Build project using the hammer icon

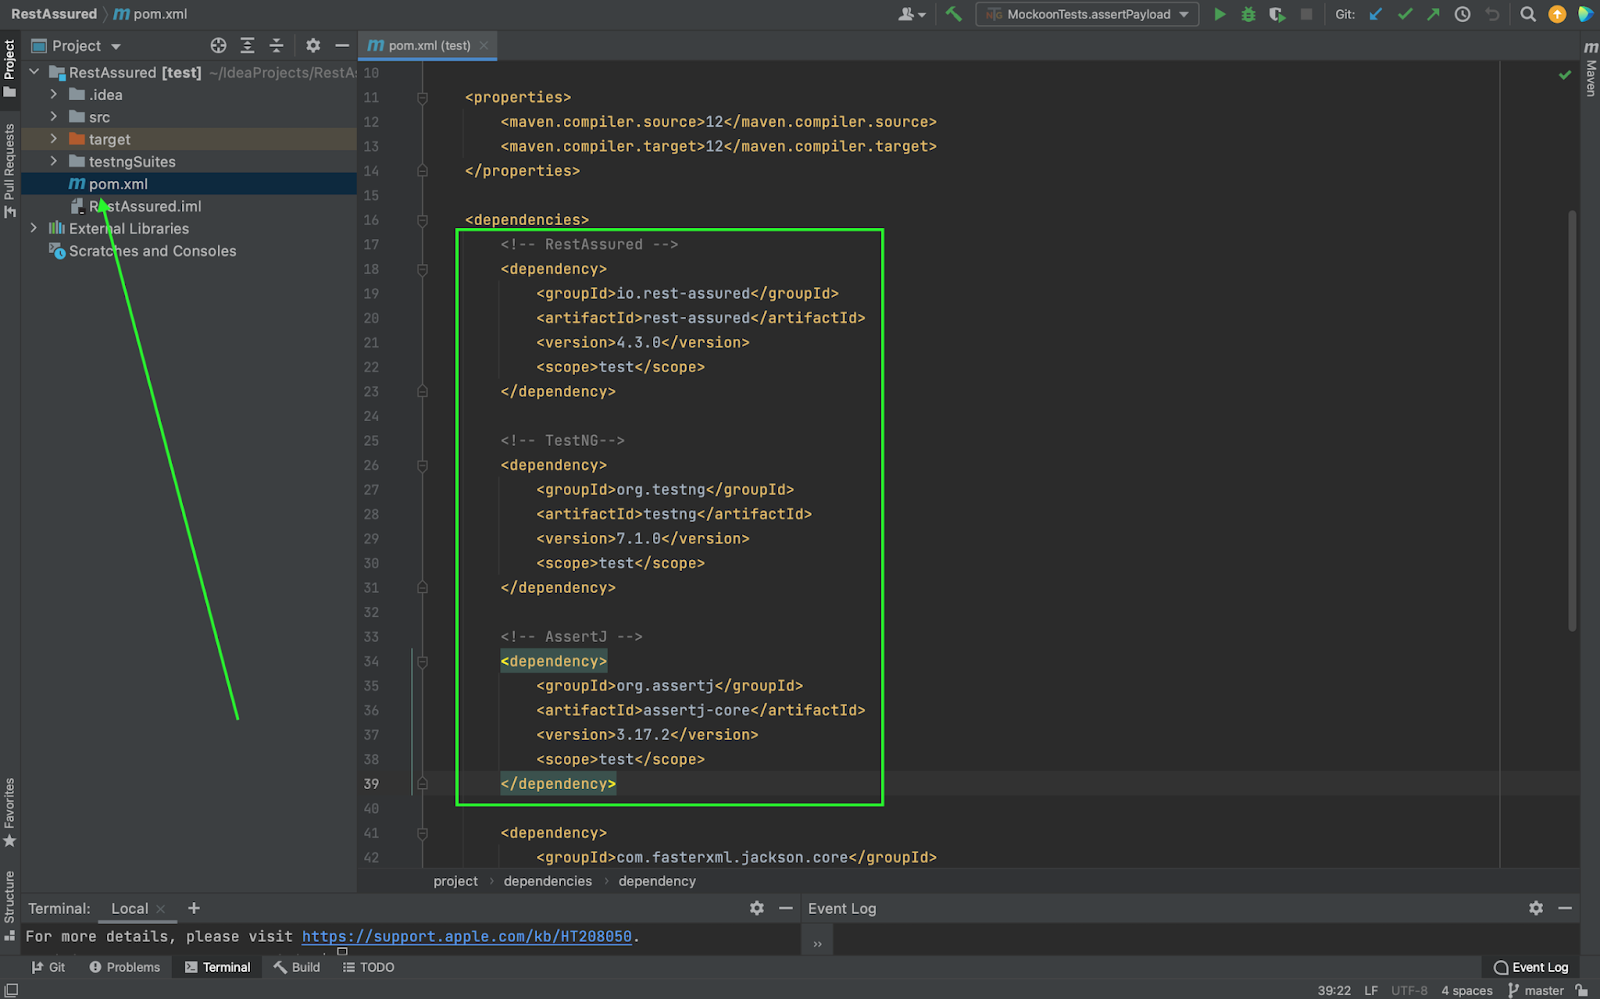[953, 14]
